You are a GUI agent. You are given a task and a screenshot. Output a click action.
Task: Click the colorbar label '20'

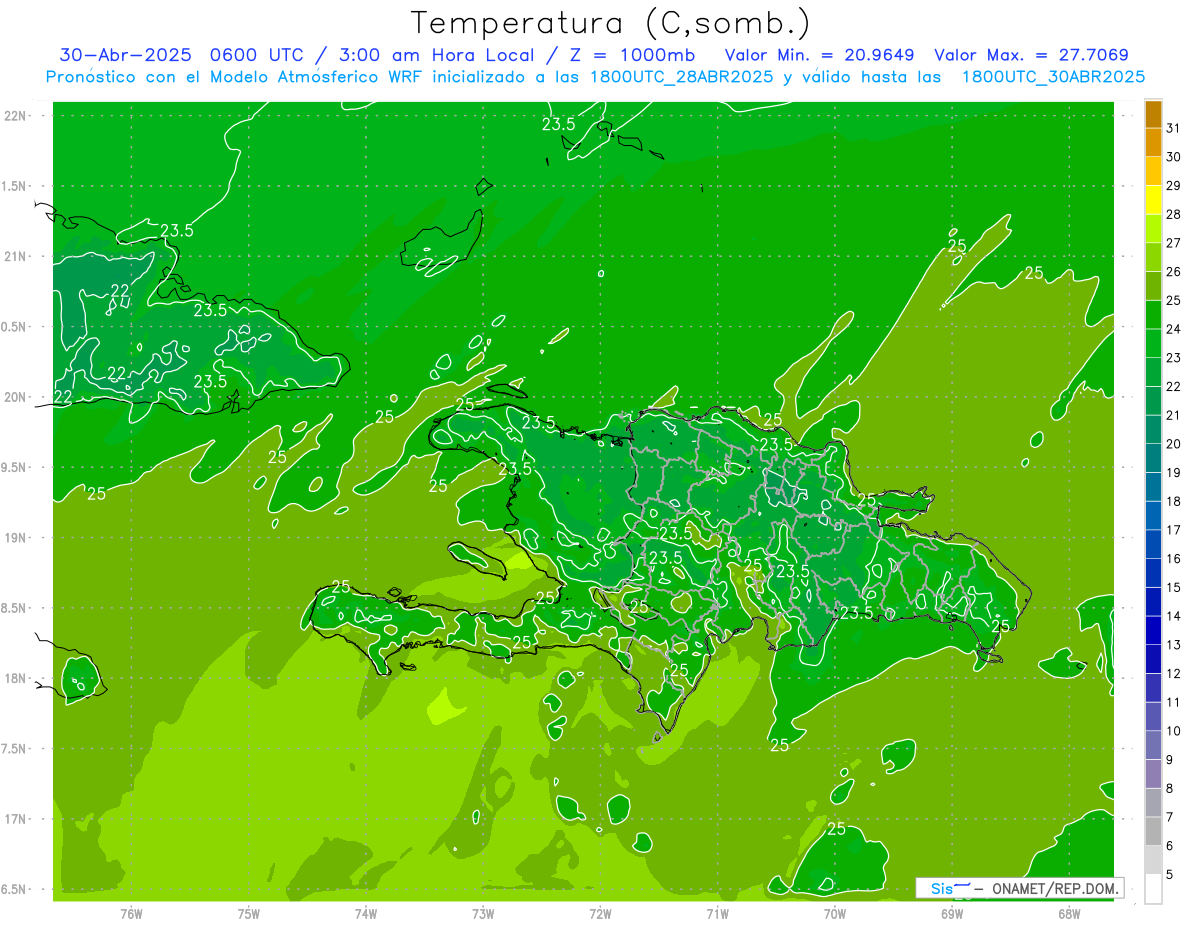[x=1173, y=444]
